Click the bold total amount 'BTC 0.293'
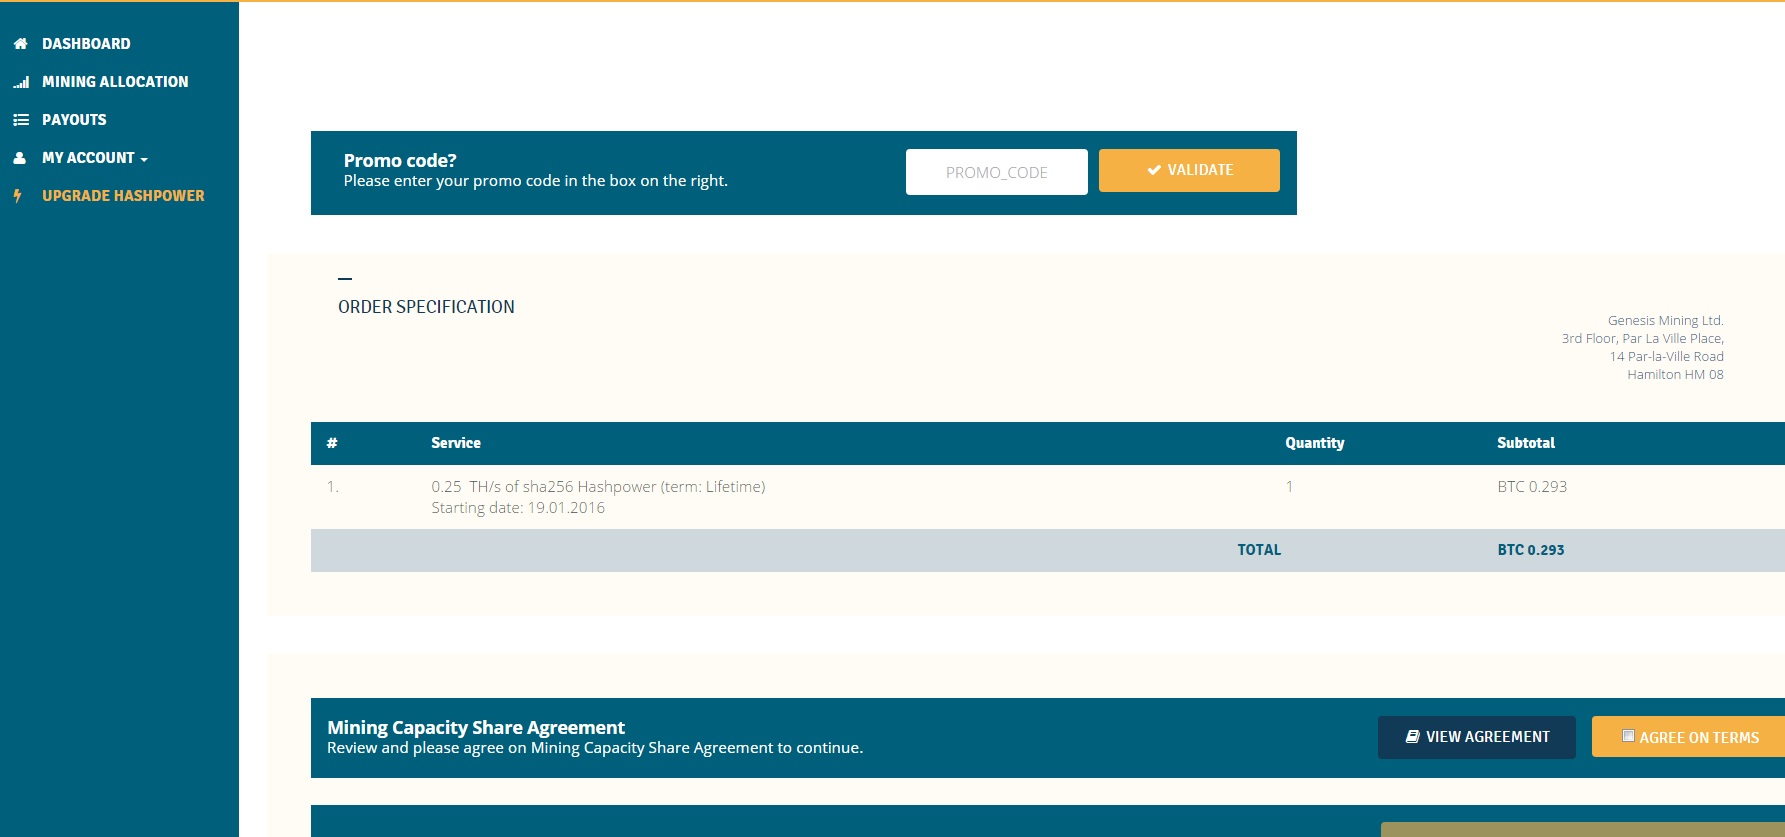This screenshot has height=837, width=1785. point(1531,550)
